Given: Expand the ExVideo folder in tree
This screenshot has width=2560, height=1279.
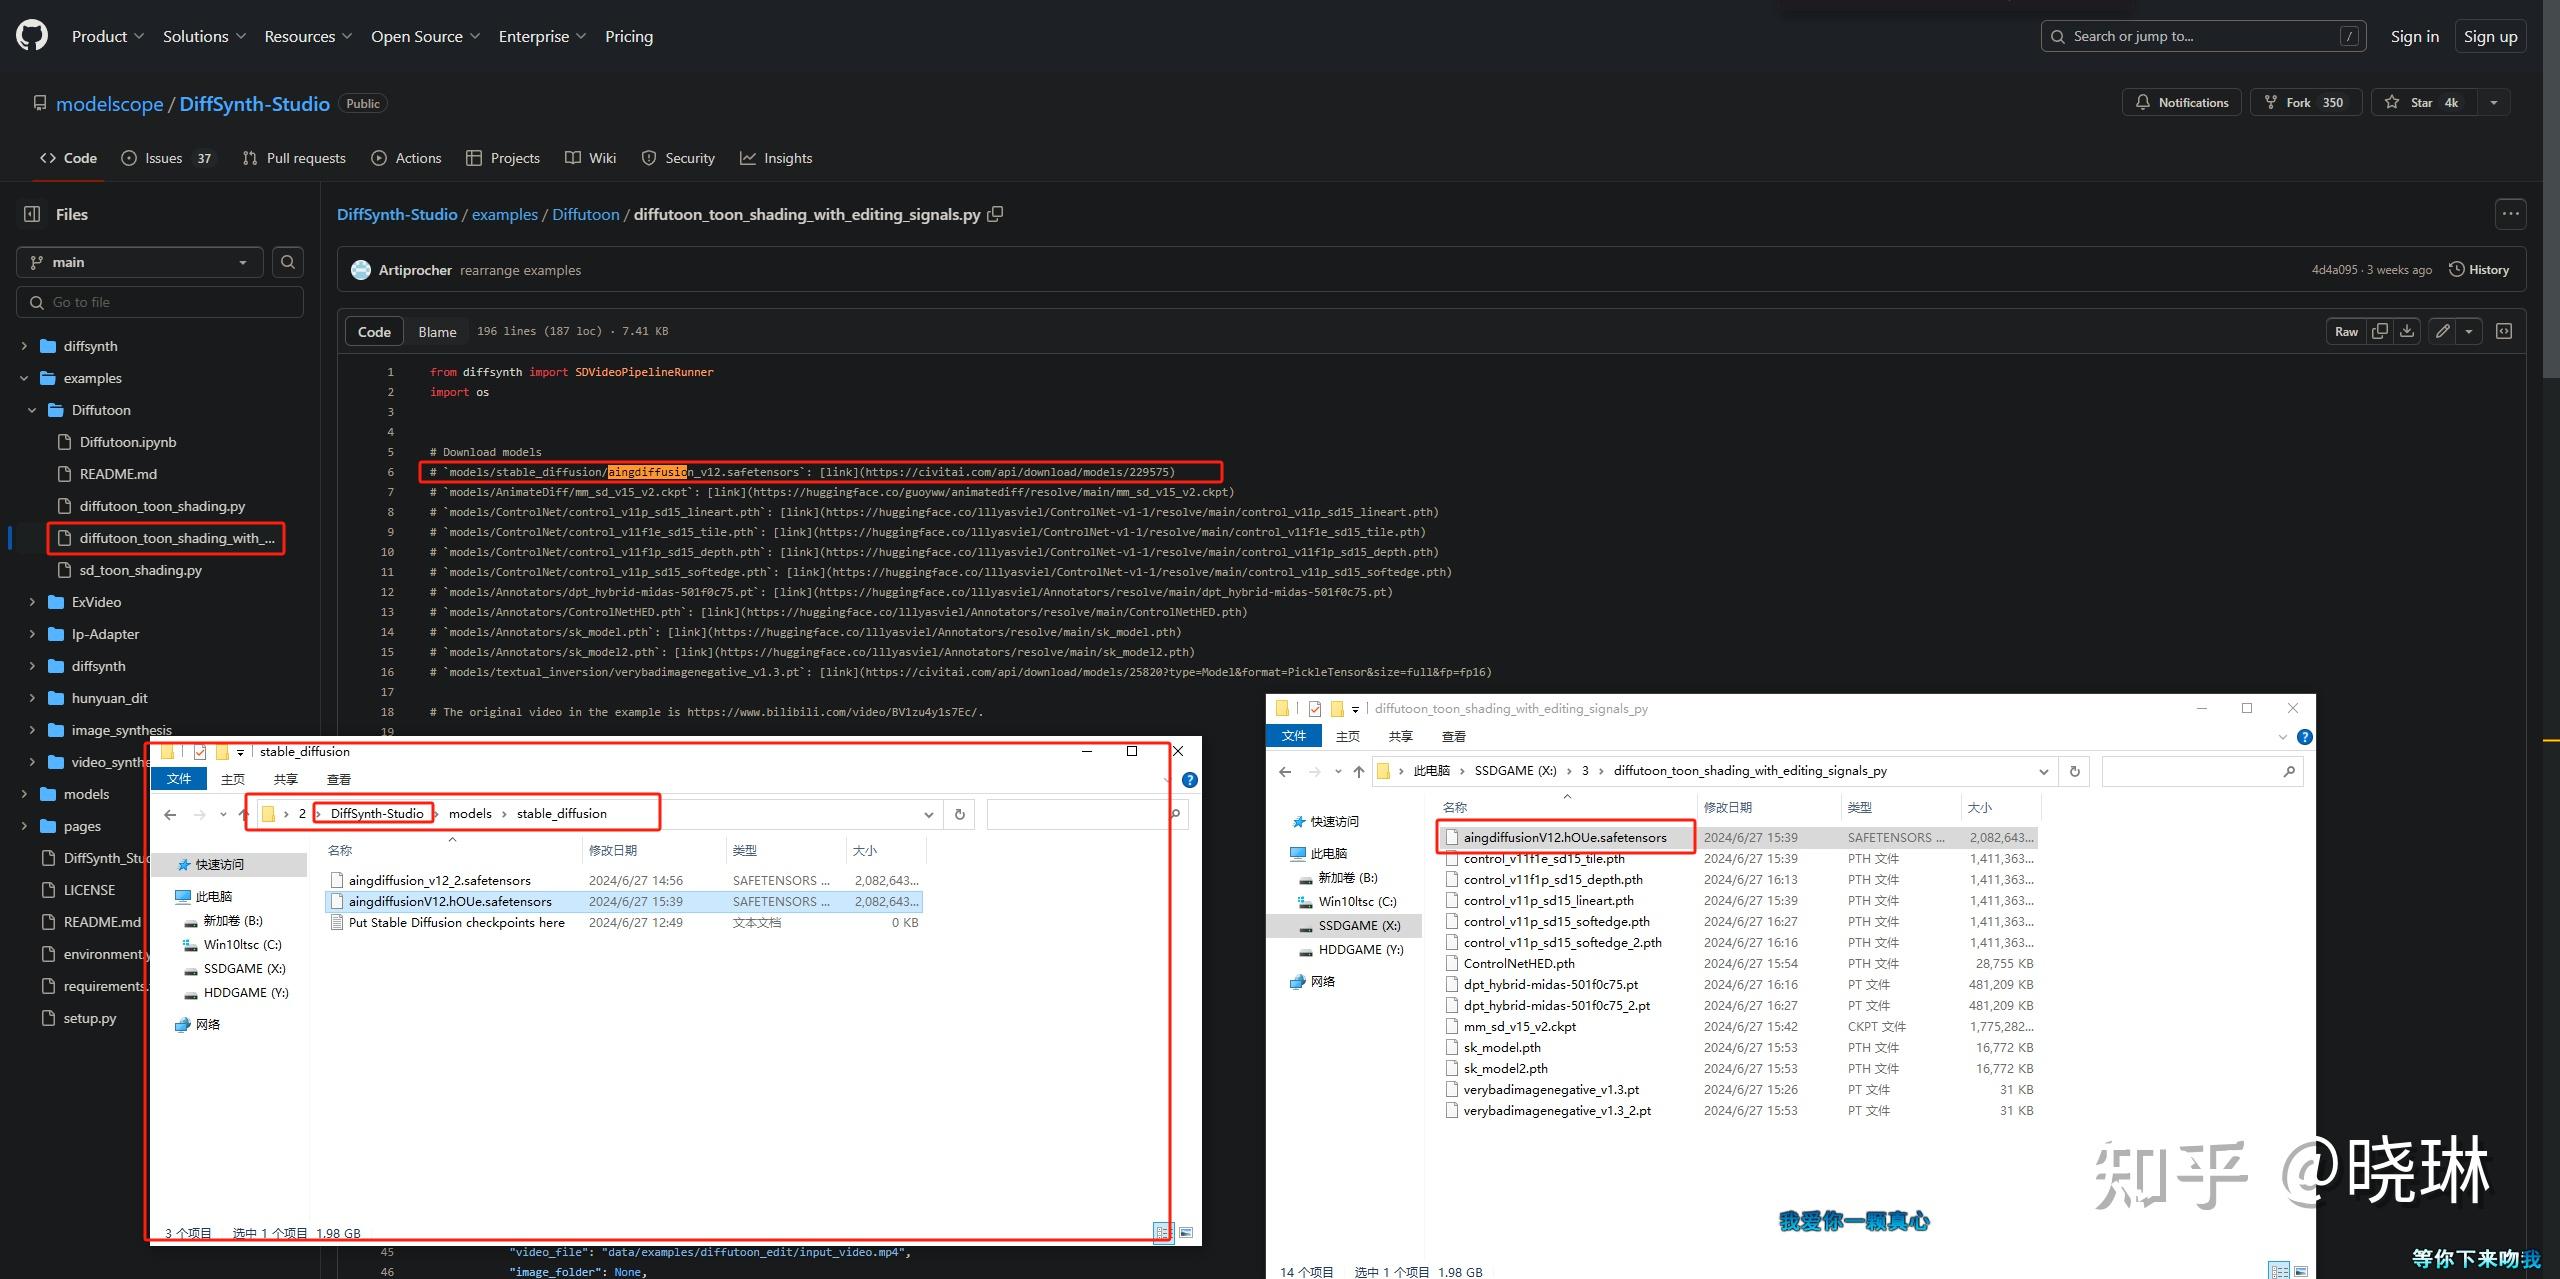Looking at the screenshot, I should 32,602.
